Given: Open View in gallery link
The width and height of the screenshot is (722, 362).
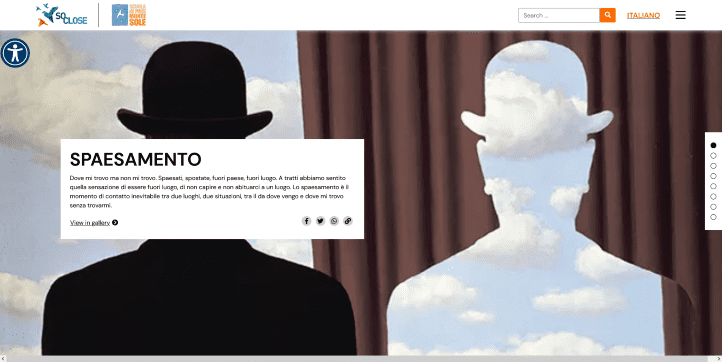Looking at the screenshot, I should click(90, 222).
